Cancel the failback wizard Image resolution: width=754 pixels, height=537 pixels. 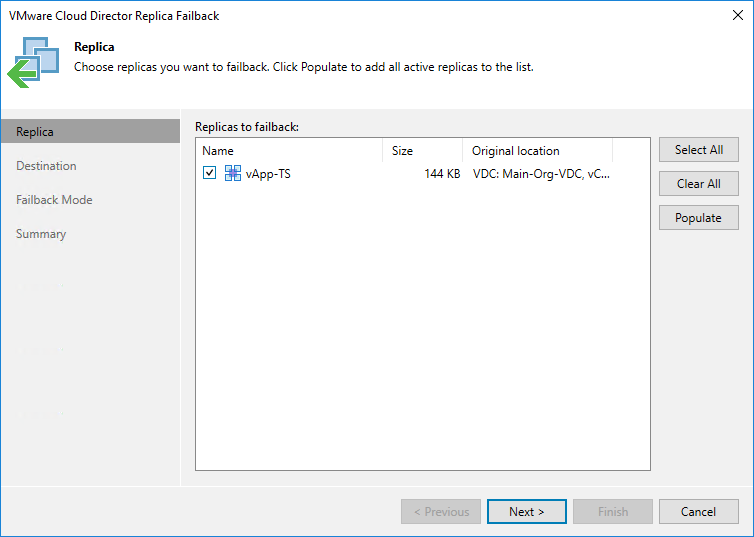699,512
